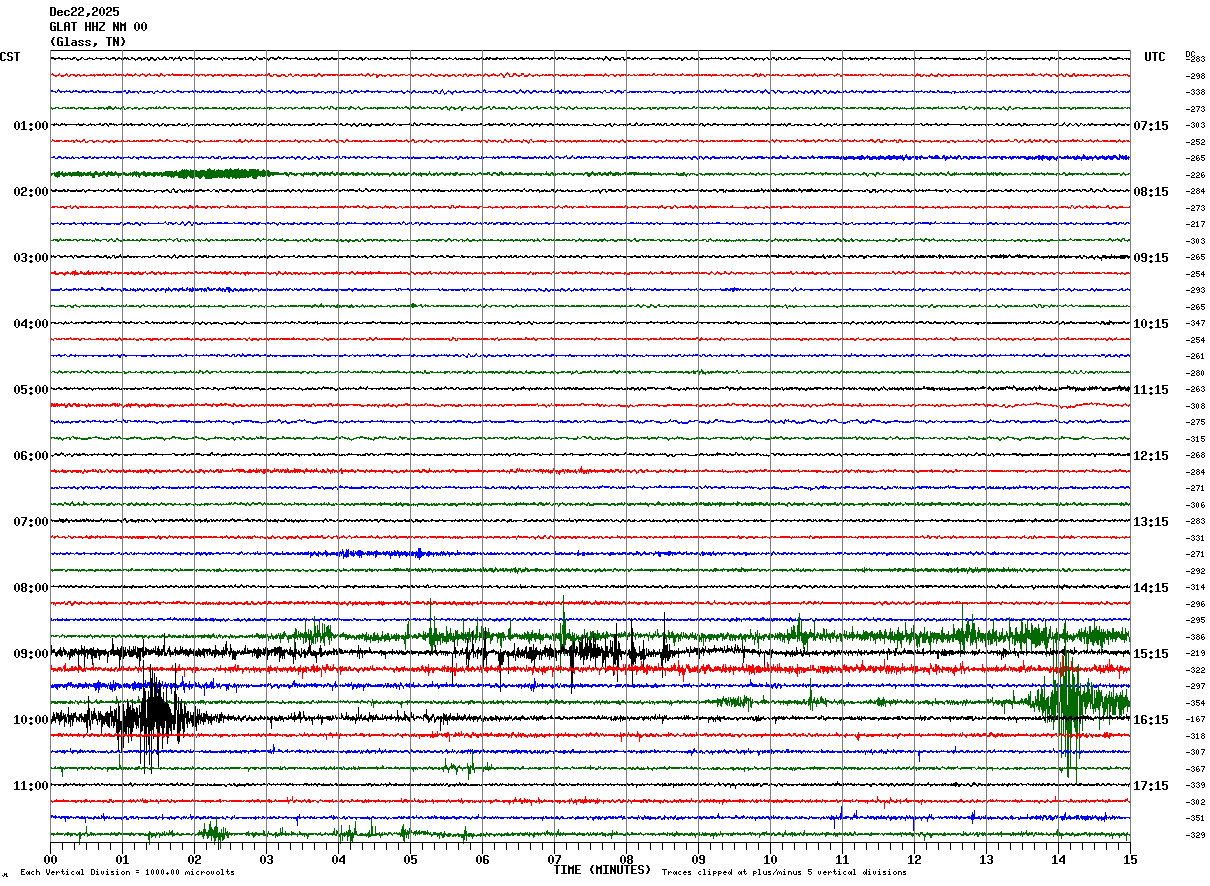Click the 06:00 CST row label
The height and width of the screenshot is (886, 1210).
31,456
